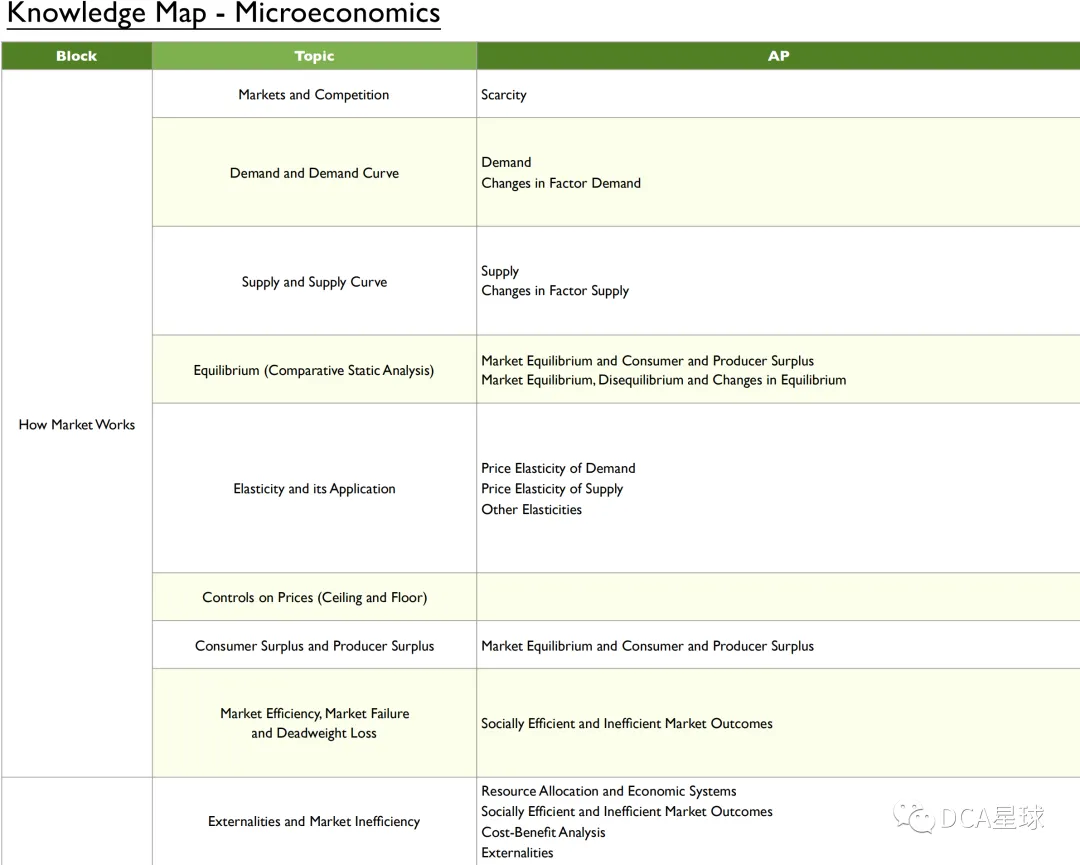Select the Block column header
The image size is (1080, 865).
pos(76,56)
